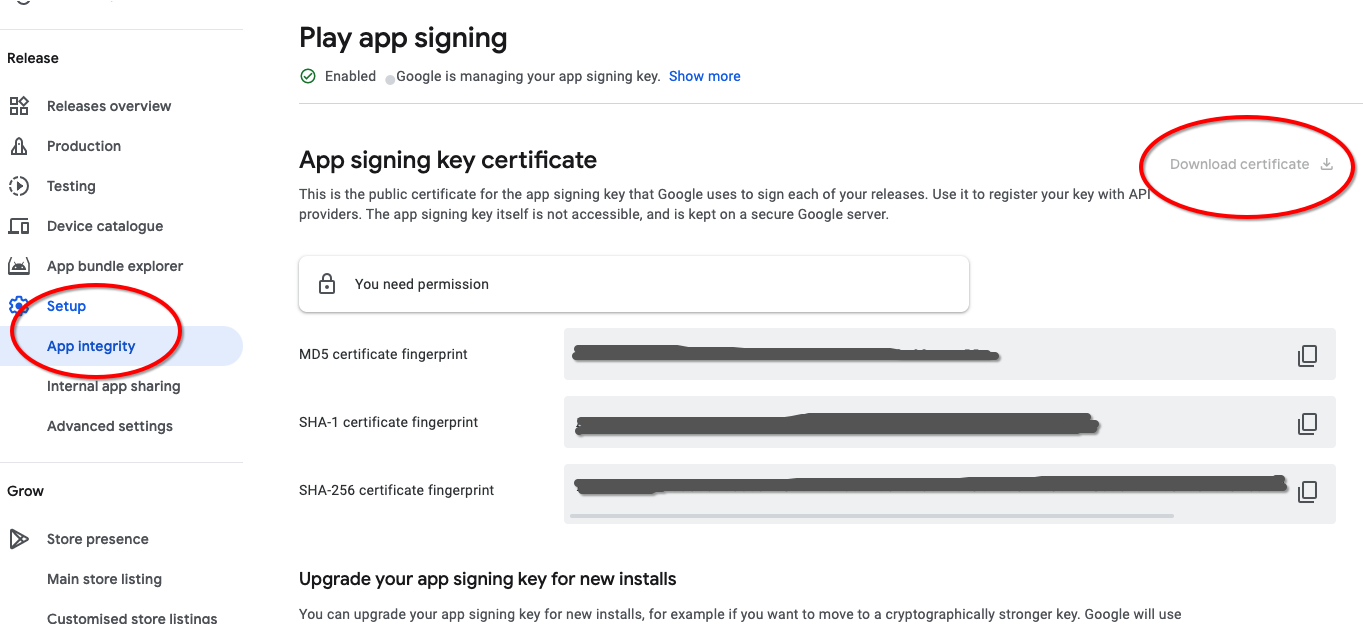Click the lock icon next to You need permission
Screen dimensions: 1363x624
[x=326, y=284]
